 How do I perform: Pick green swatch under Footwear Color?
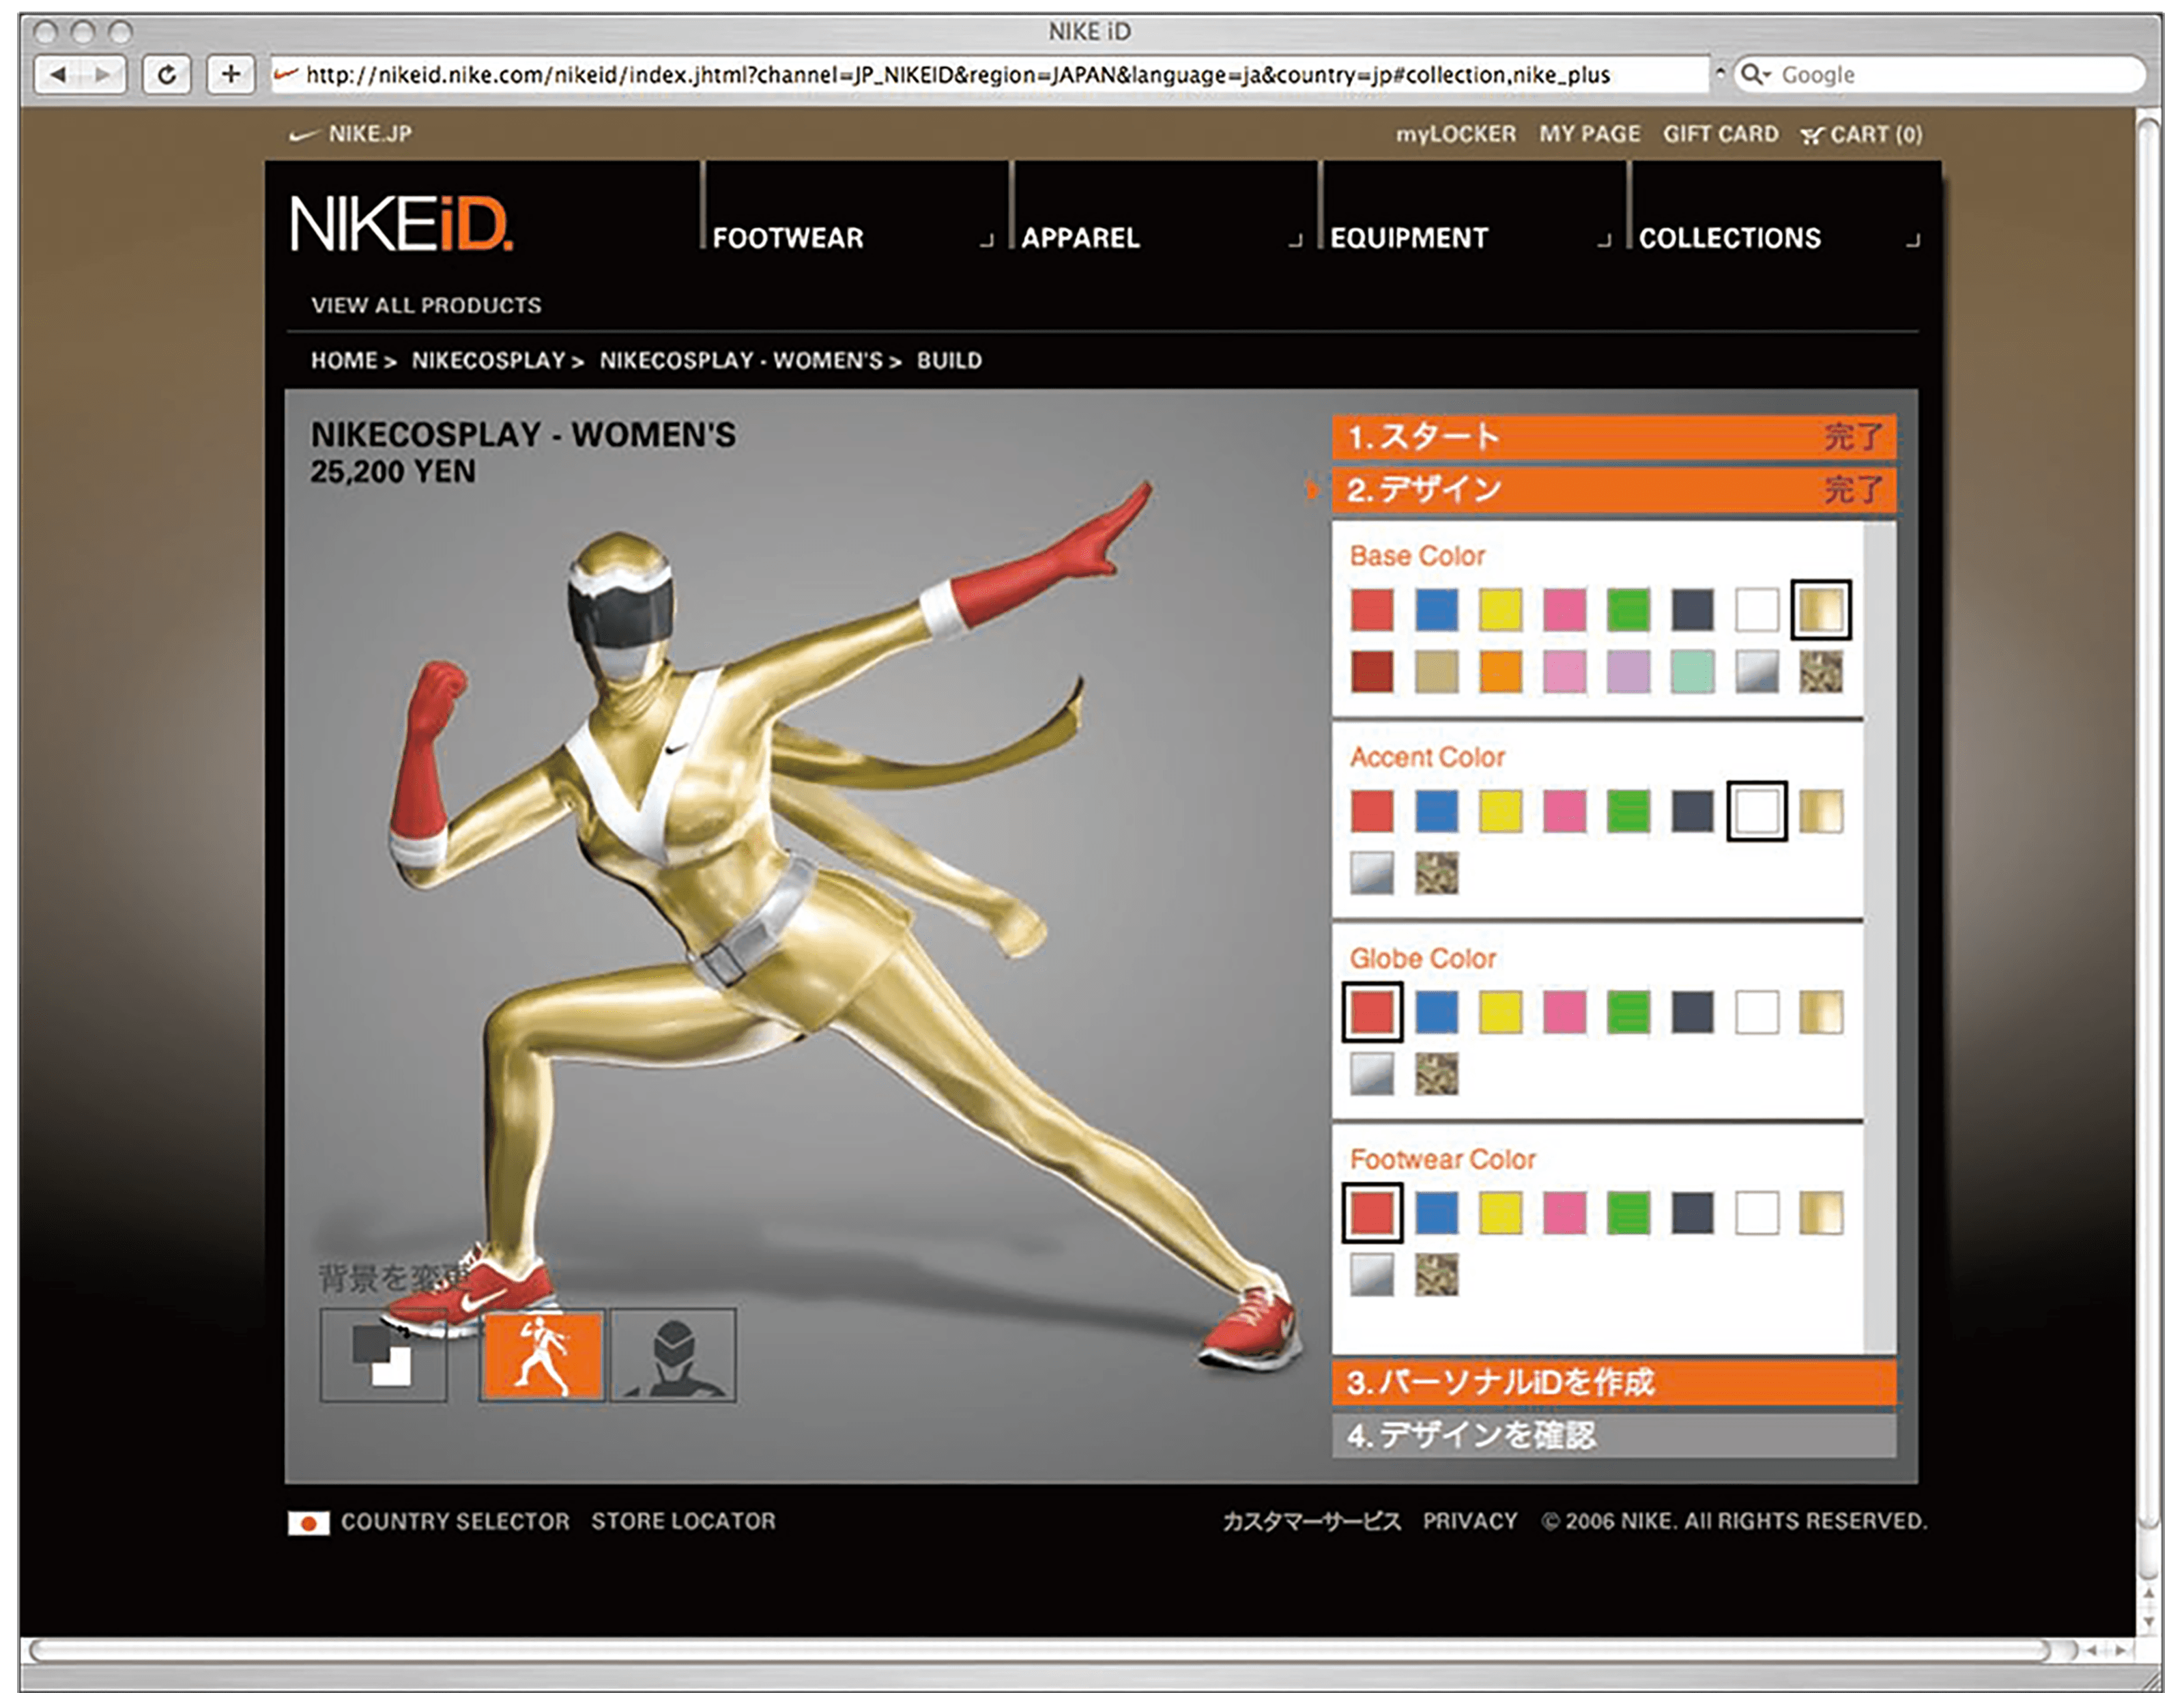point(1628,1213)
